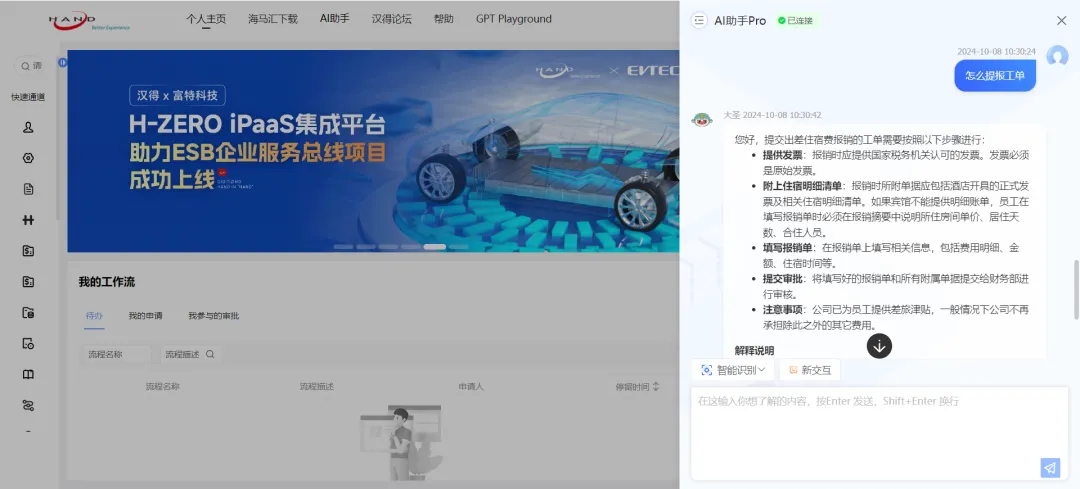Viewport: 1080px width, 489px height.
Task: Open the document-with-clock sidebar icon
Action: [28, 344]
